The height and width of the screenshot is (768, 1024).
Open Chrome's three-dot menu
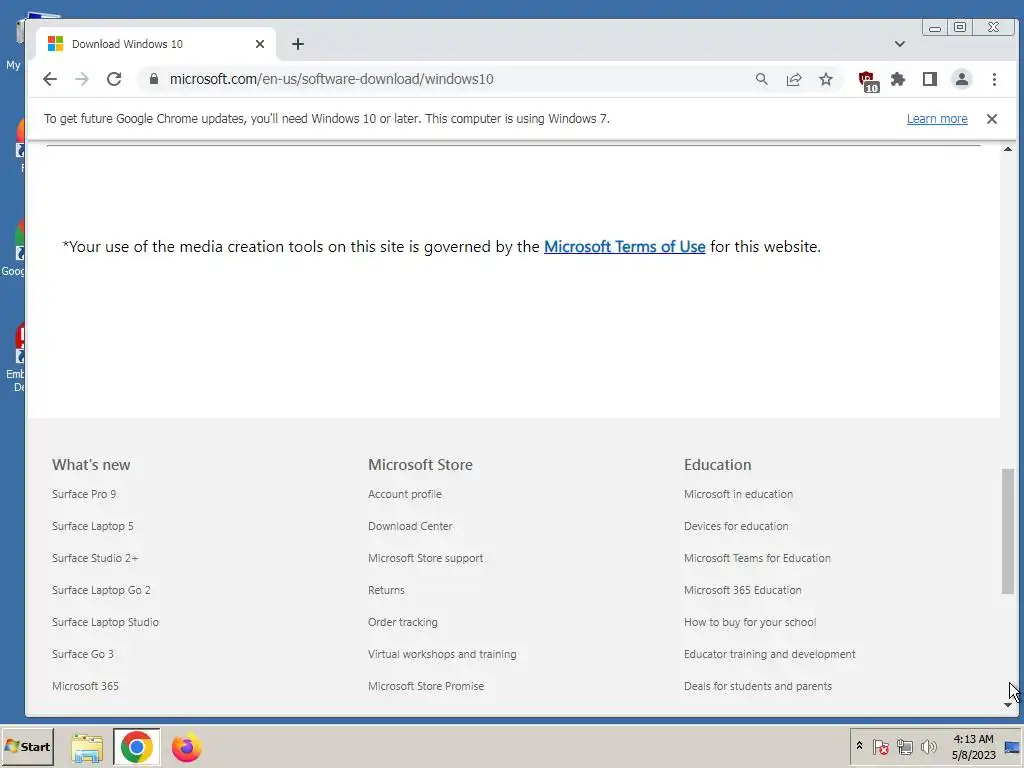(994, 79)
